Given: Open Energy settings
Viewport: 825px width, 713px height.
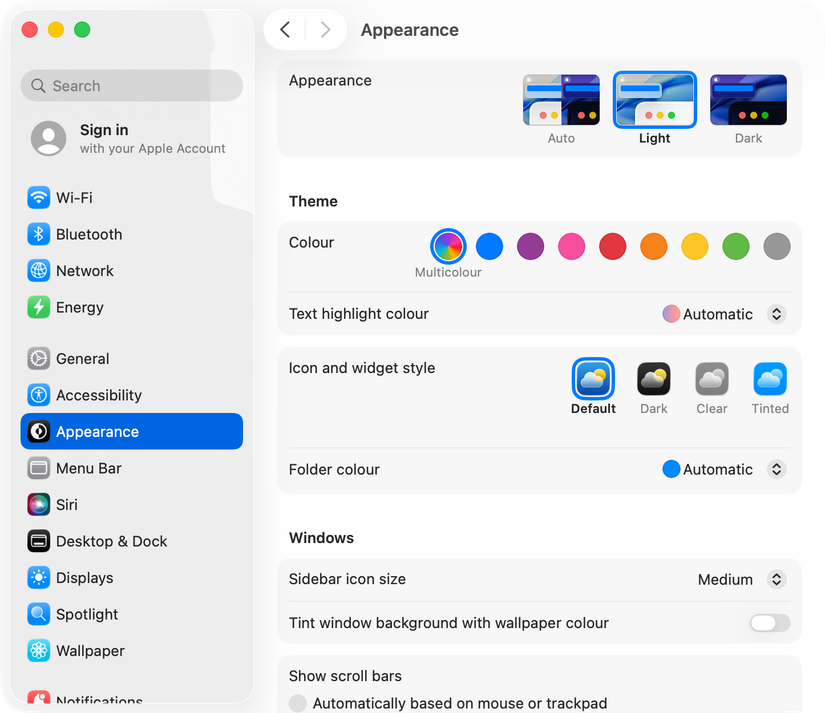Looking at the screenshot, I should pyautogui.click(x=78, y=307).
